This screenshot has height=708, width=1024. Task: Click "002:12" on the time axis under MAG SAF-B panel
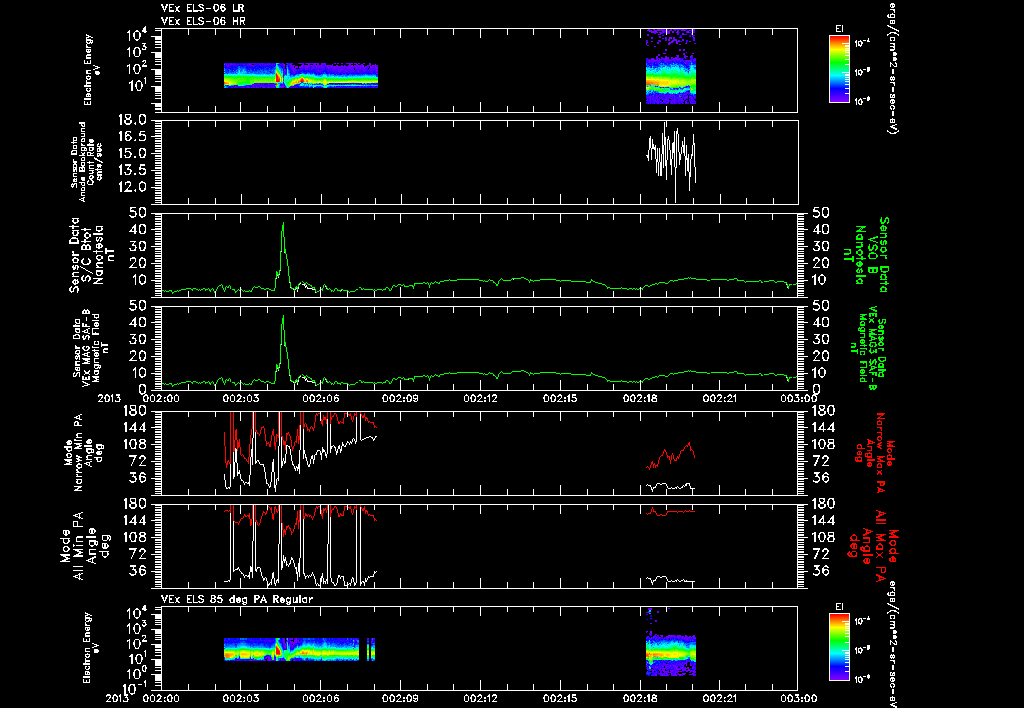[481, 398]
